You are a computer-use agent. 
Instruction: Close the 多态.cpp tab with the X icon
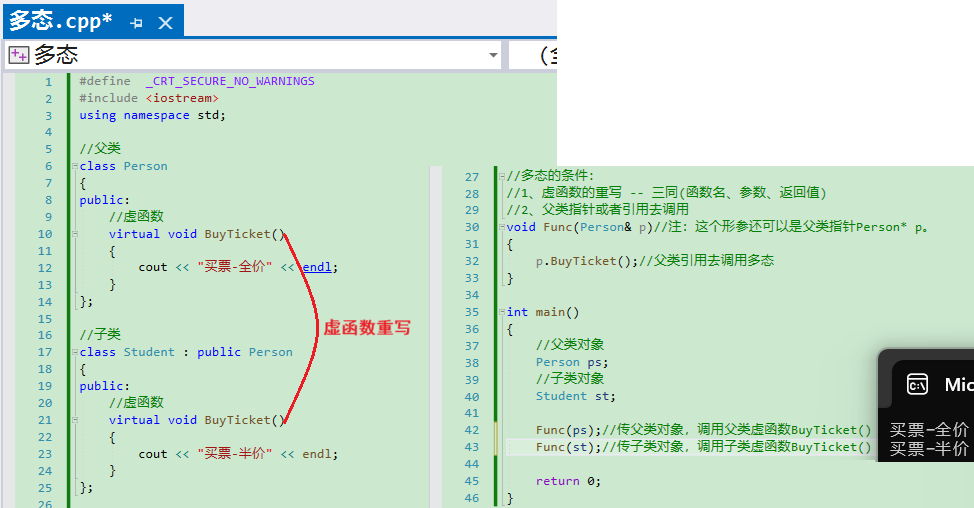pyautogui.click(x=165, y=24)
